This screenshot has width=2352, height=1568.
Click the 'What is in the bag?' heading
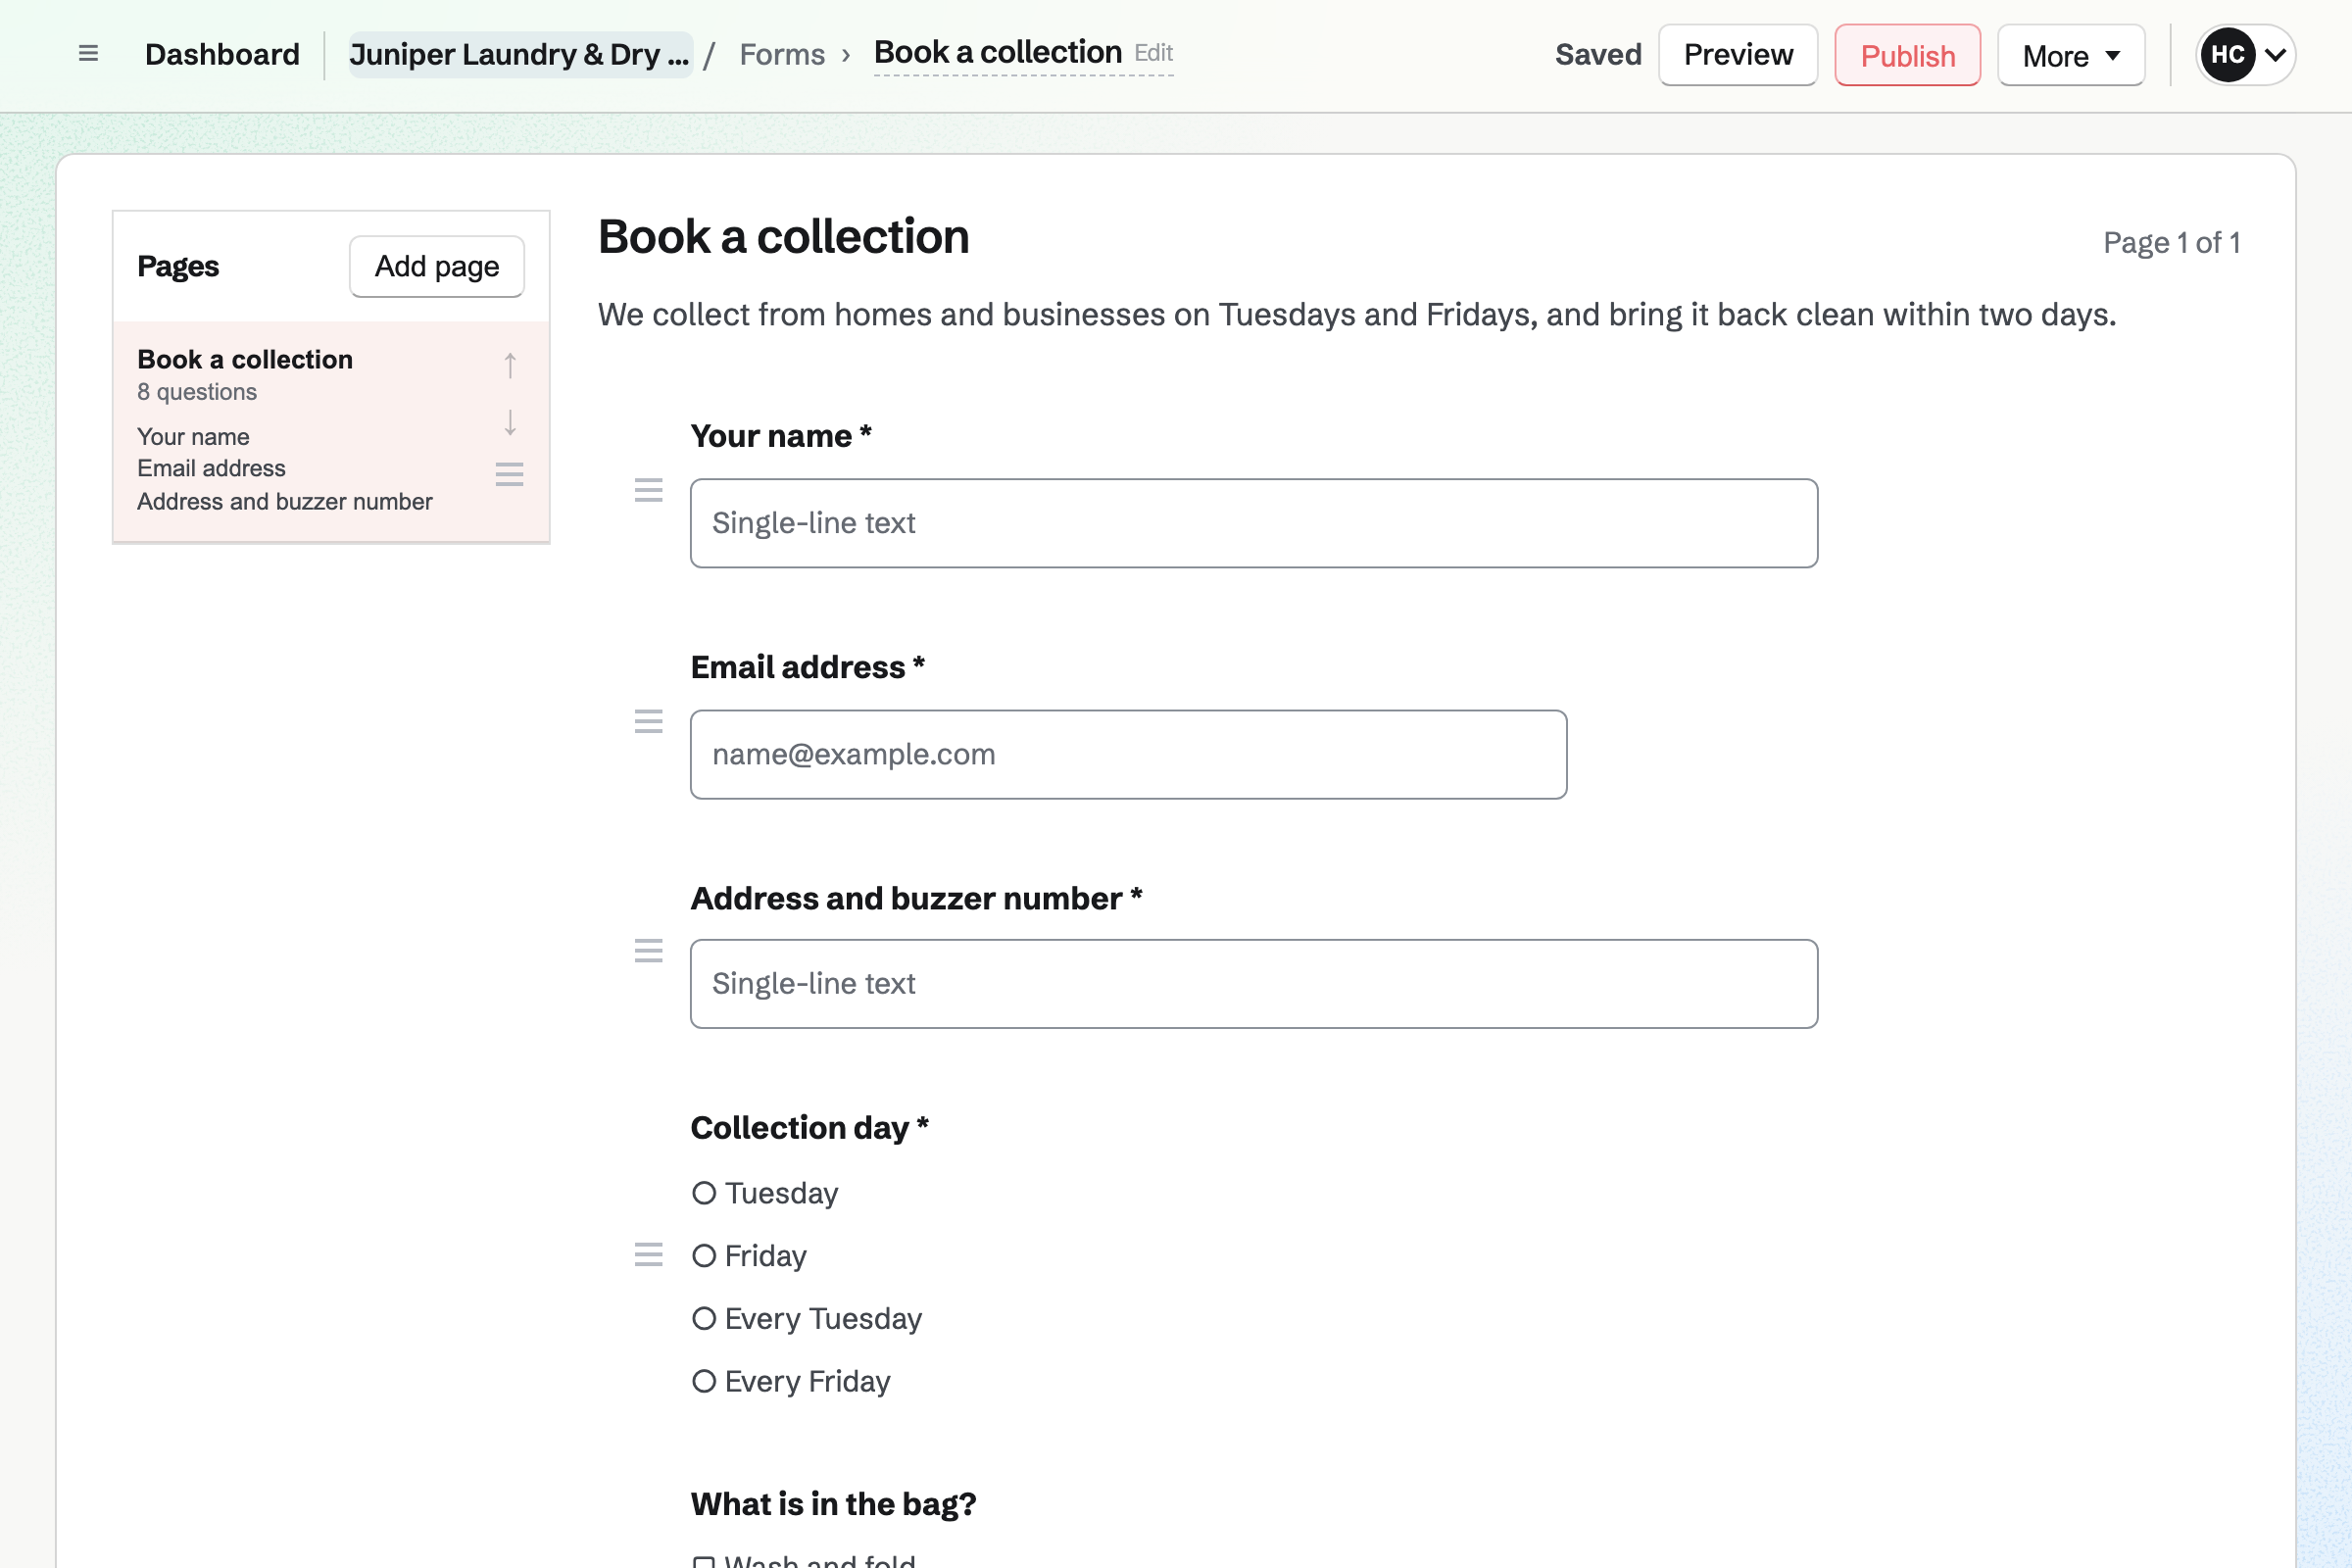(833, 1504)
